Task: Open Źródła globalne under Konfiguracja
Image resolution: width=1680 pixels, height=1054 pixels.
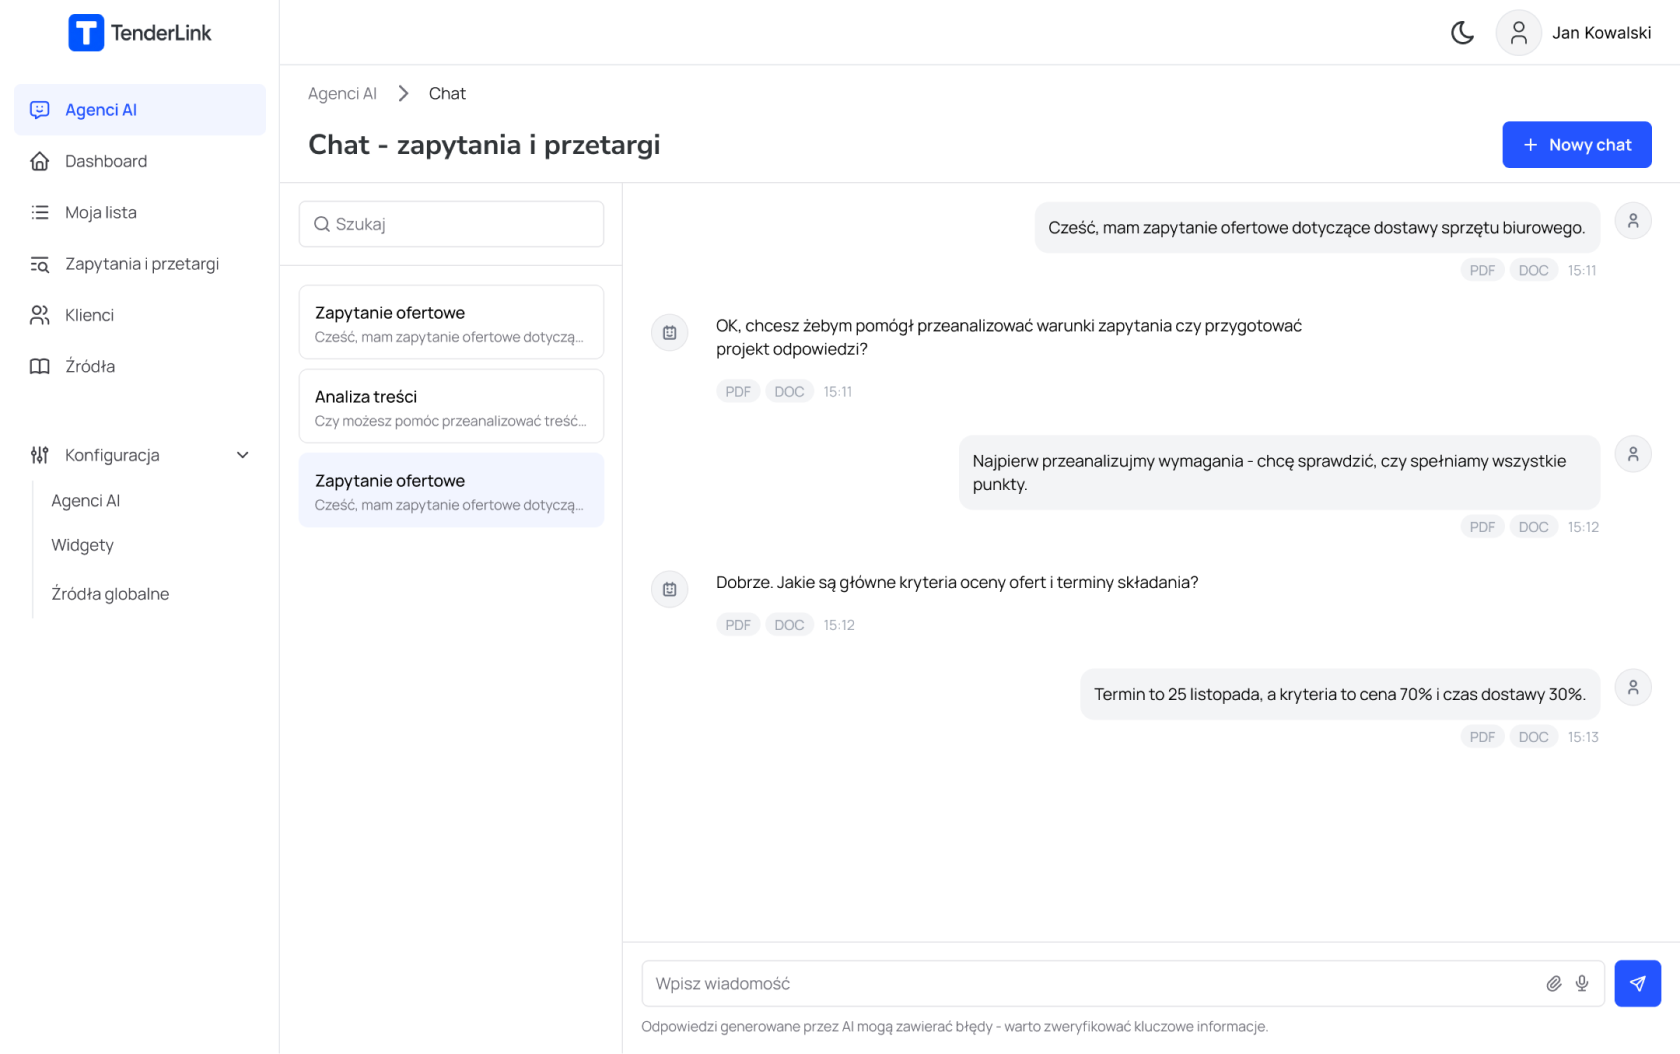Action: click(110, 594)
